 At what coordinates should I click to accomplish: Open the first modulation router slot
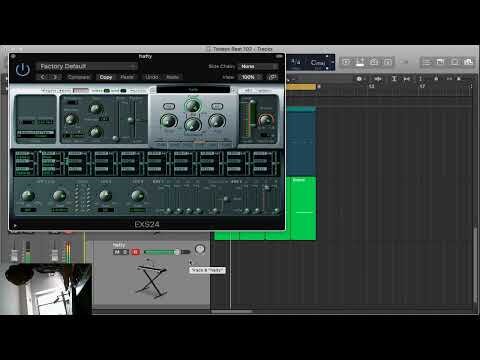(x=26, y=163)
